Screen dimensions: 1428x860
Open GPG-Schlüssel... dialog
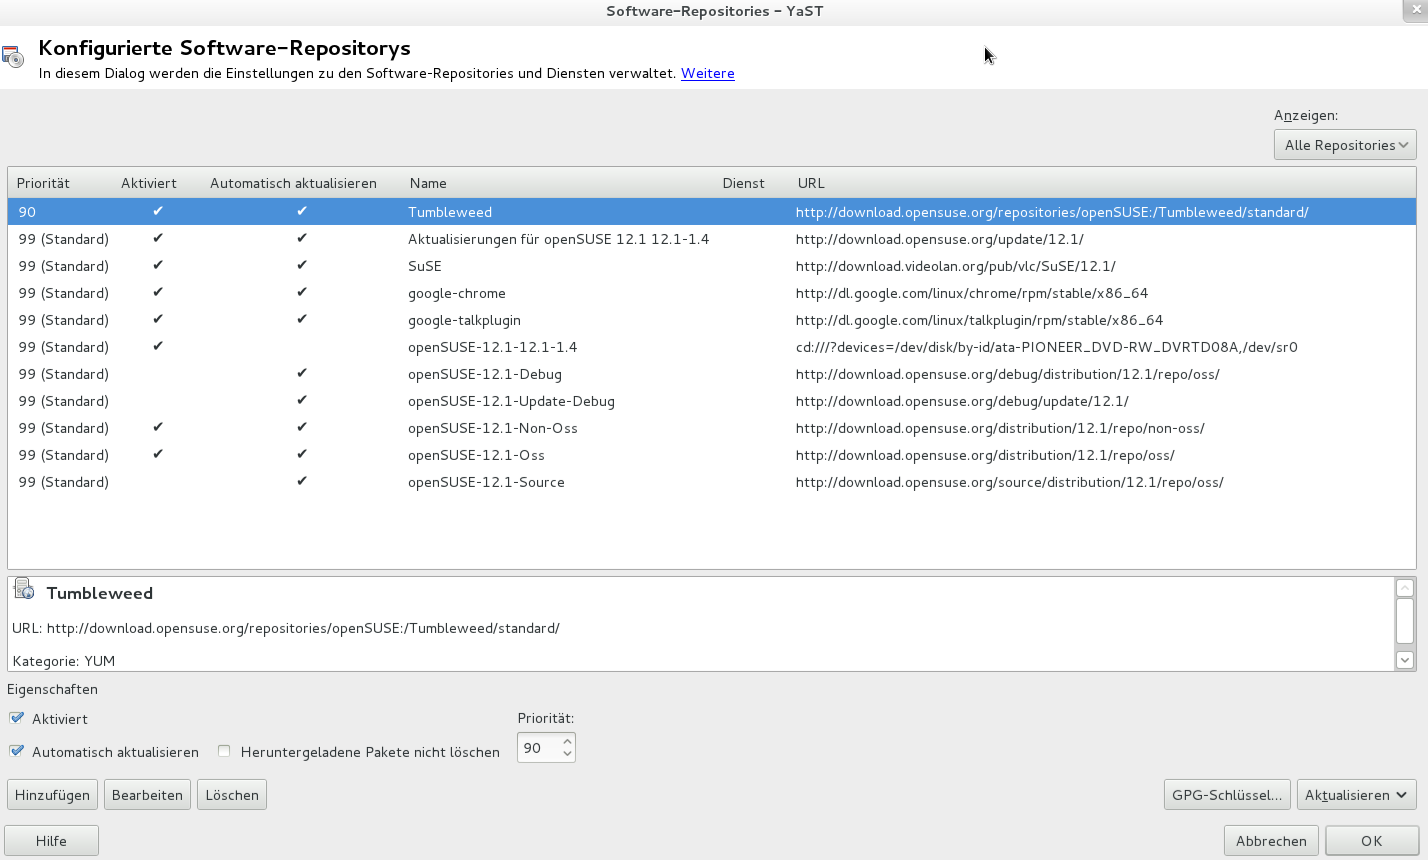point(1227,795)
